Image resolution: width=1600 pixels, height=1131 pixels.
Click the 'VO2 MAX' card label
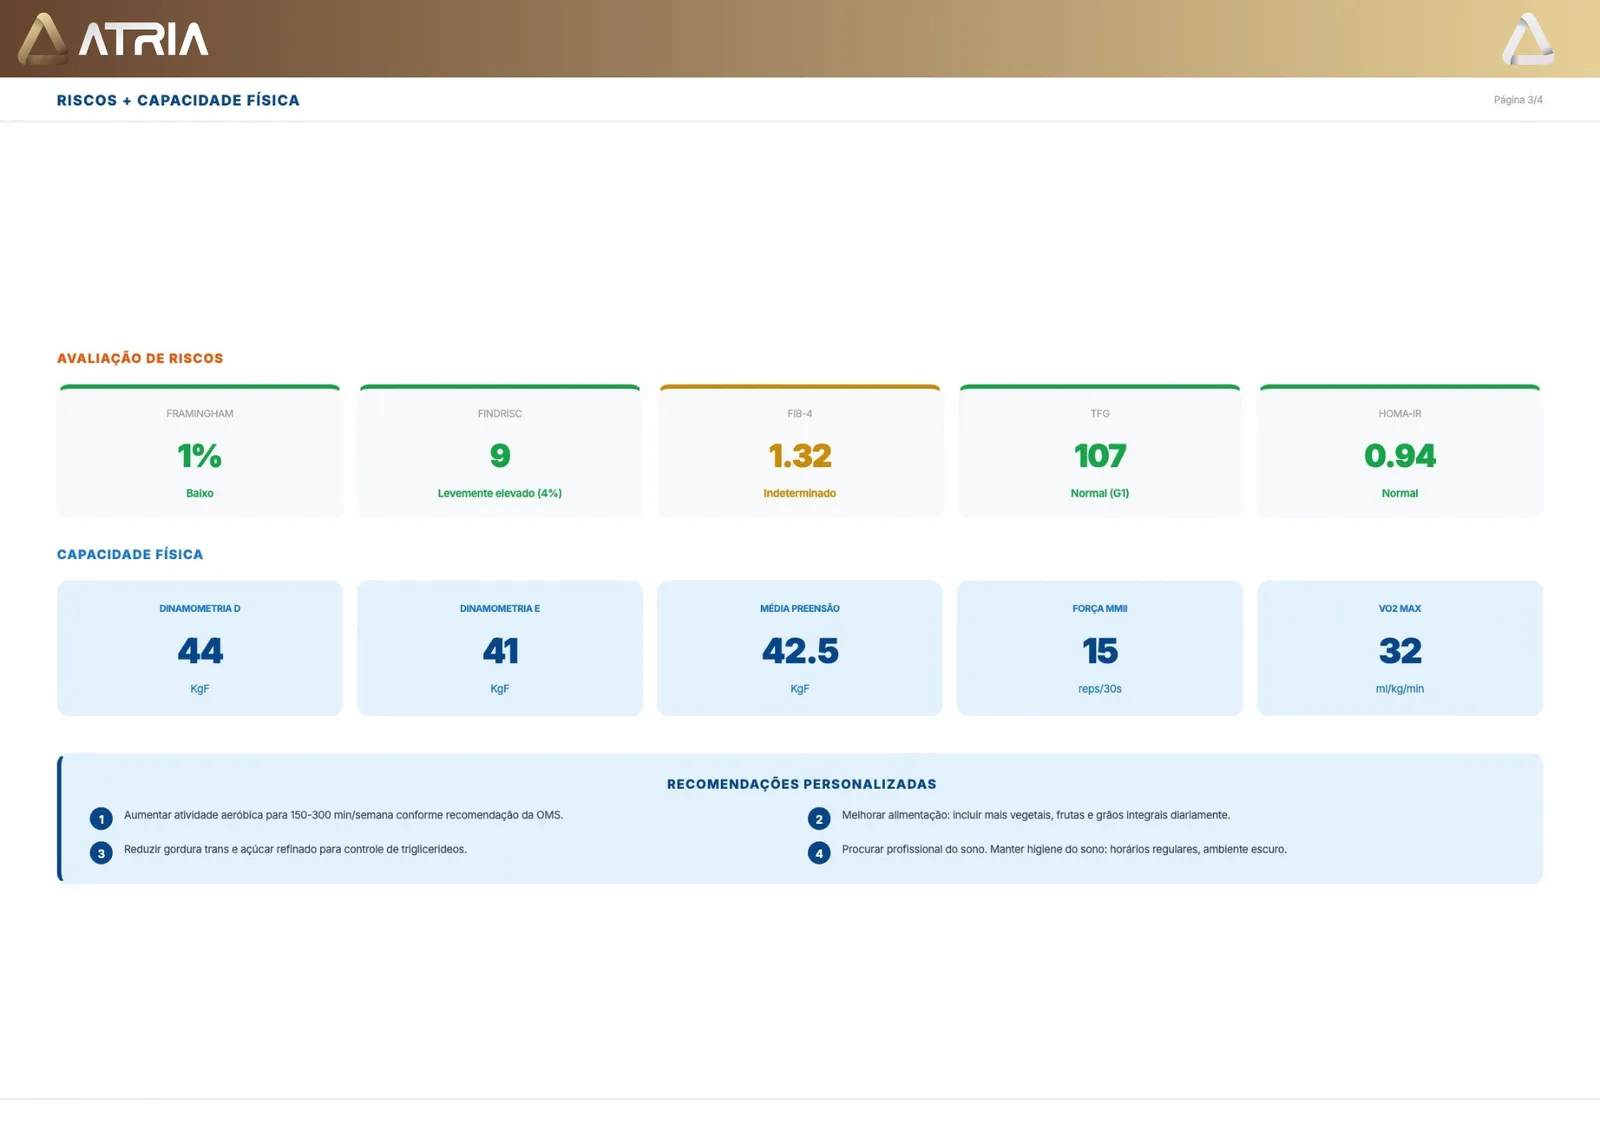(1400, 608)
